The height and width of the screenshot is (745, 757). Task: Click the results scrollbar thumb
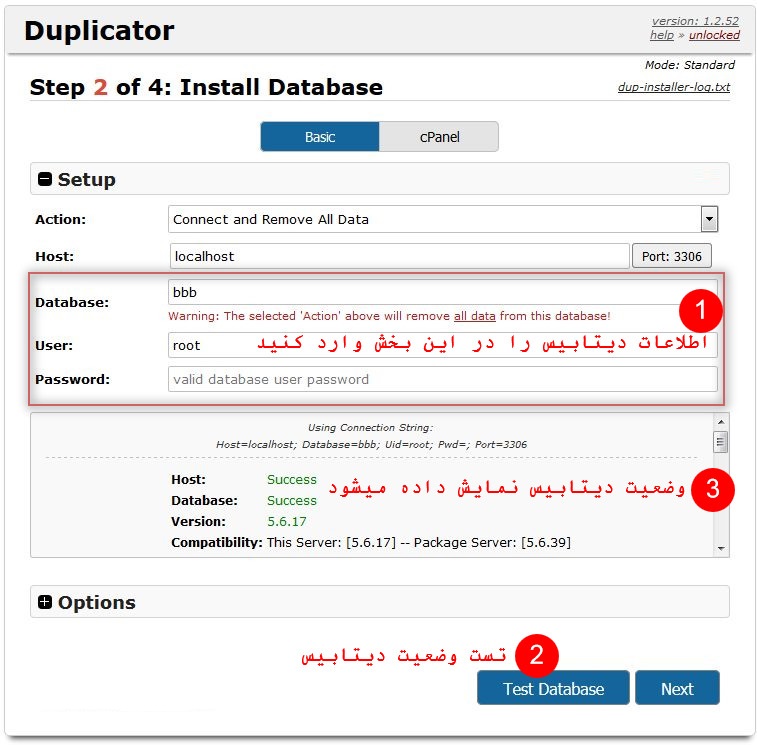click(721, 441)
